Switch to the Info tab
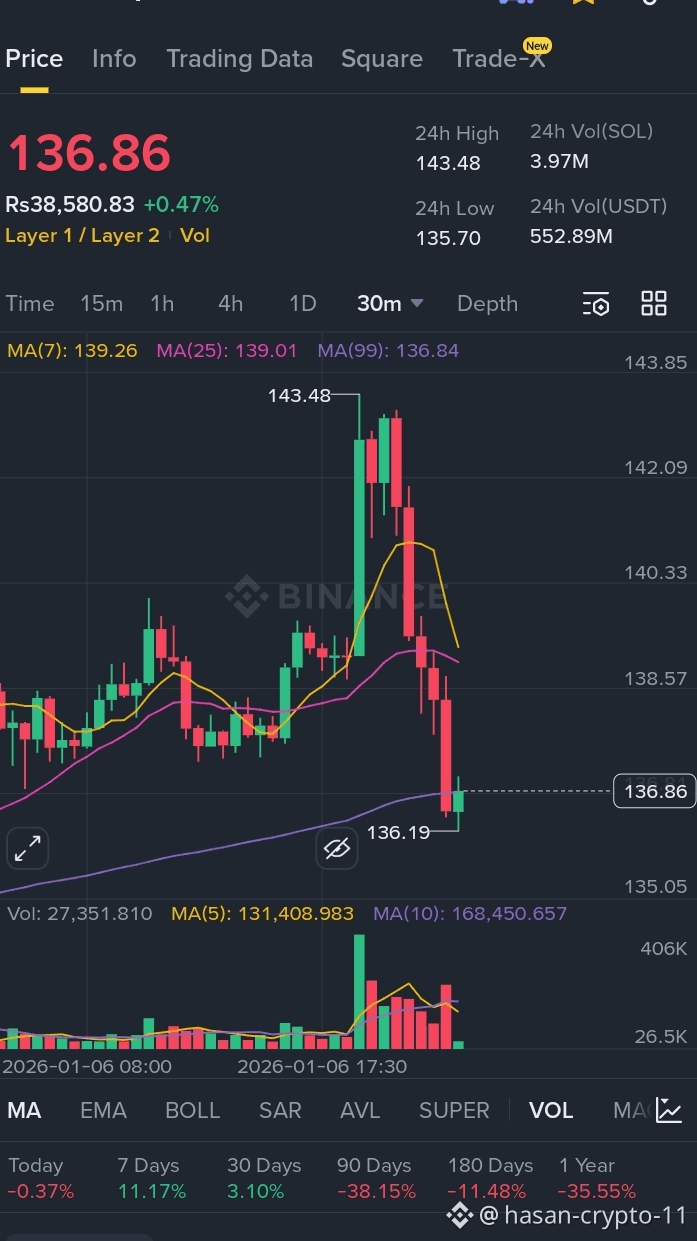Image resolution: width=697 pixels, height=1241 pixels. (114, 59)
